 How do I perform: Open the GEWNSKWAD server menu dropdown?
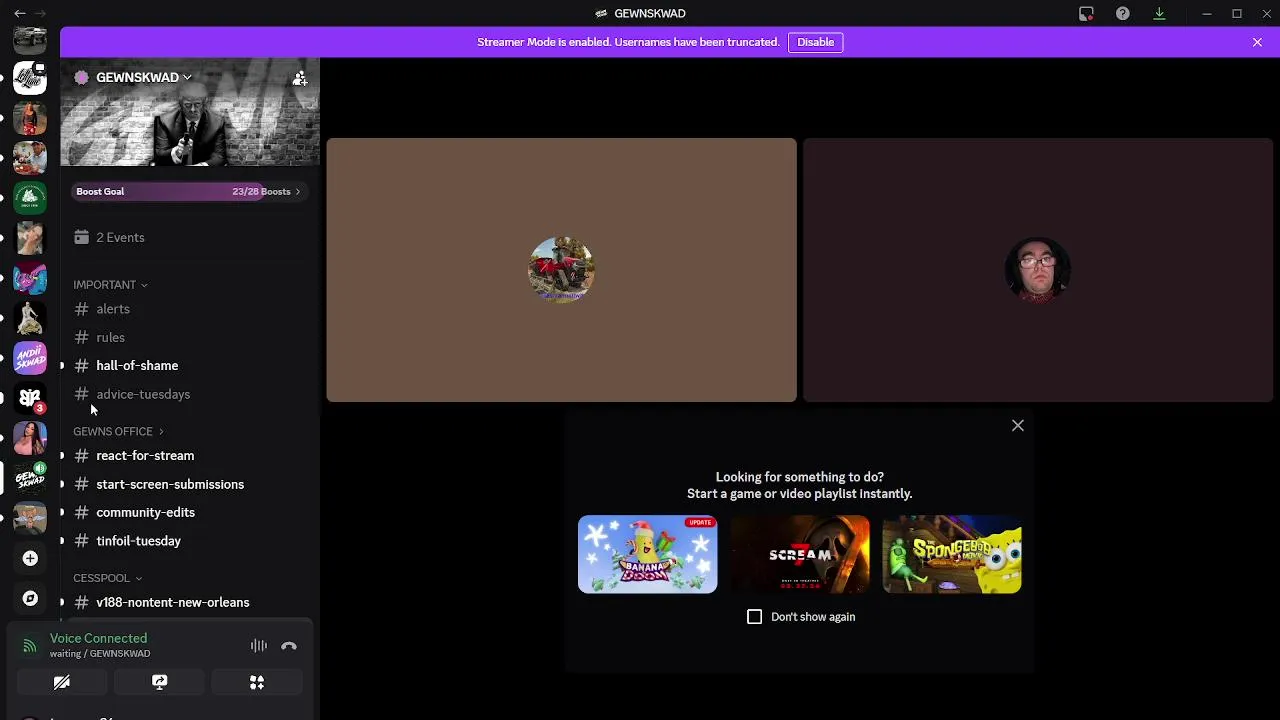[x=143, y=77]
